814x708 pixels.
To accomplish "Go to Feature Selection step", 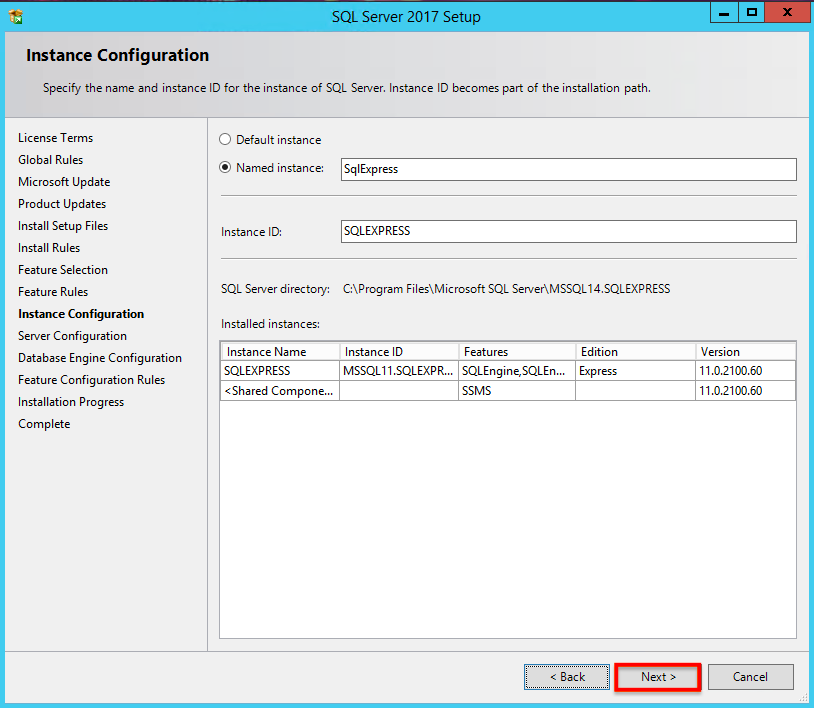I will pos(63,270).
